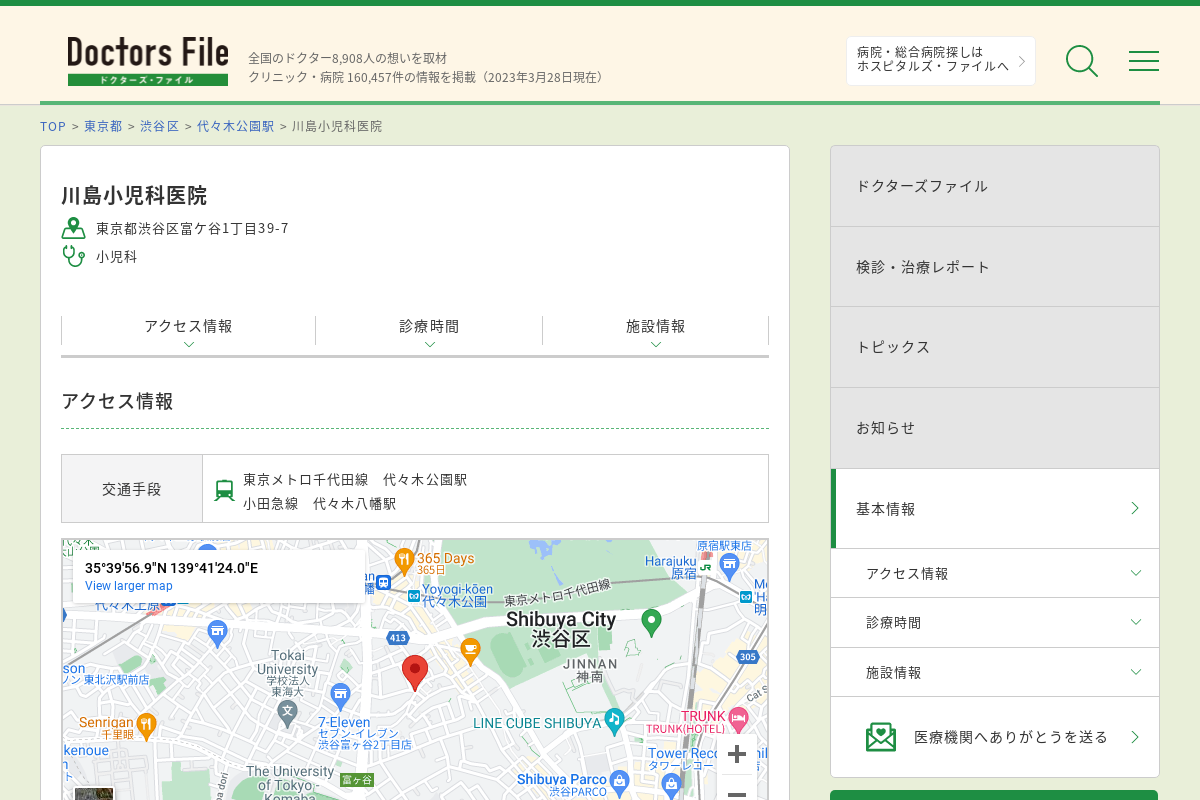Click the 交通手段 table header cell
This screenshot has height=800, width=1200.
click(x=132, y=489)
